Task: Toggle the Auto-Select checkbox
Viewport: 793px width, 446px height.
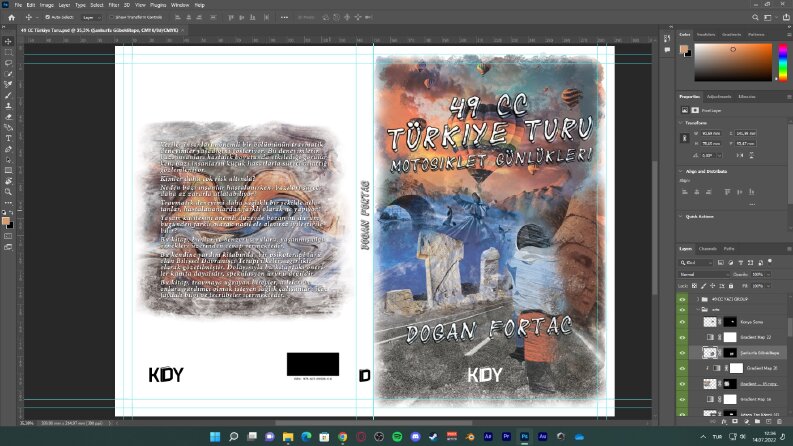Action: (x=48, y=17)
